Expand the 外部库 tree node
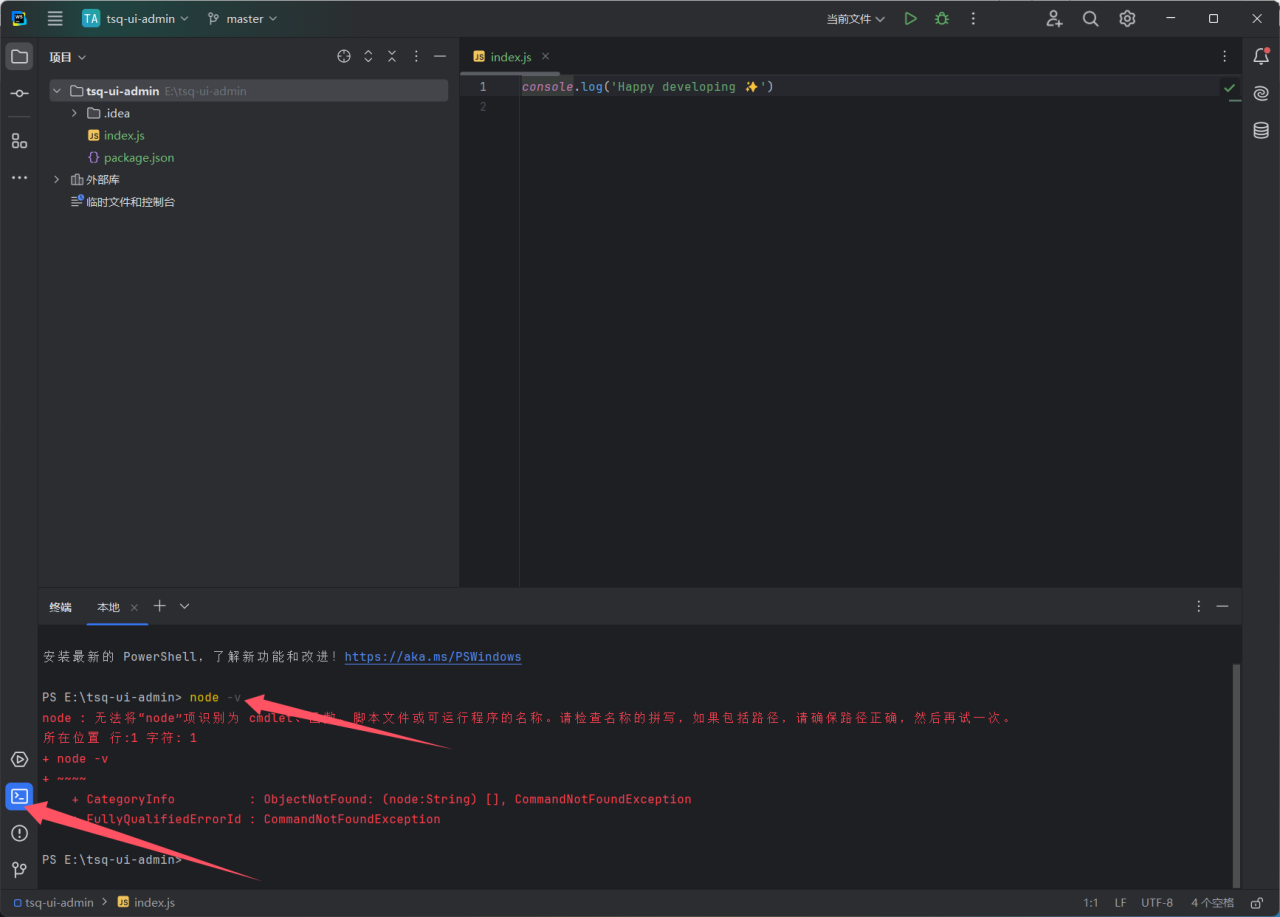The image size is (1280, 917). pyautogui.click(x=57, y=180)
